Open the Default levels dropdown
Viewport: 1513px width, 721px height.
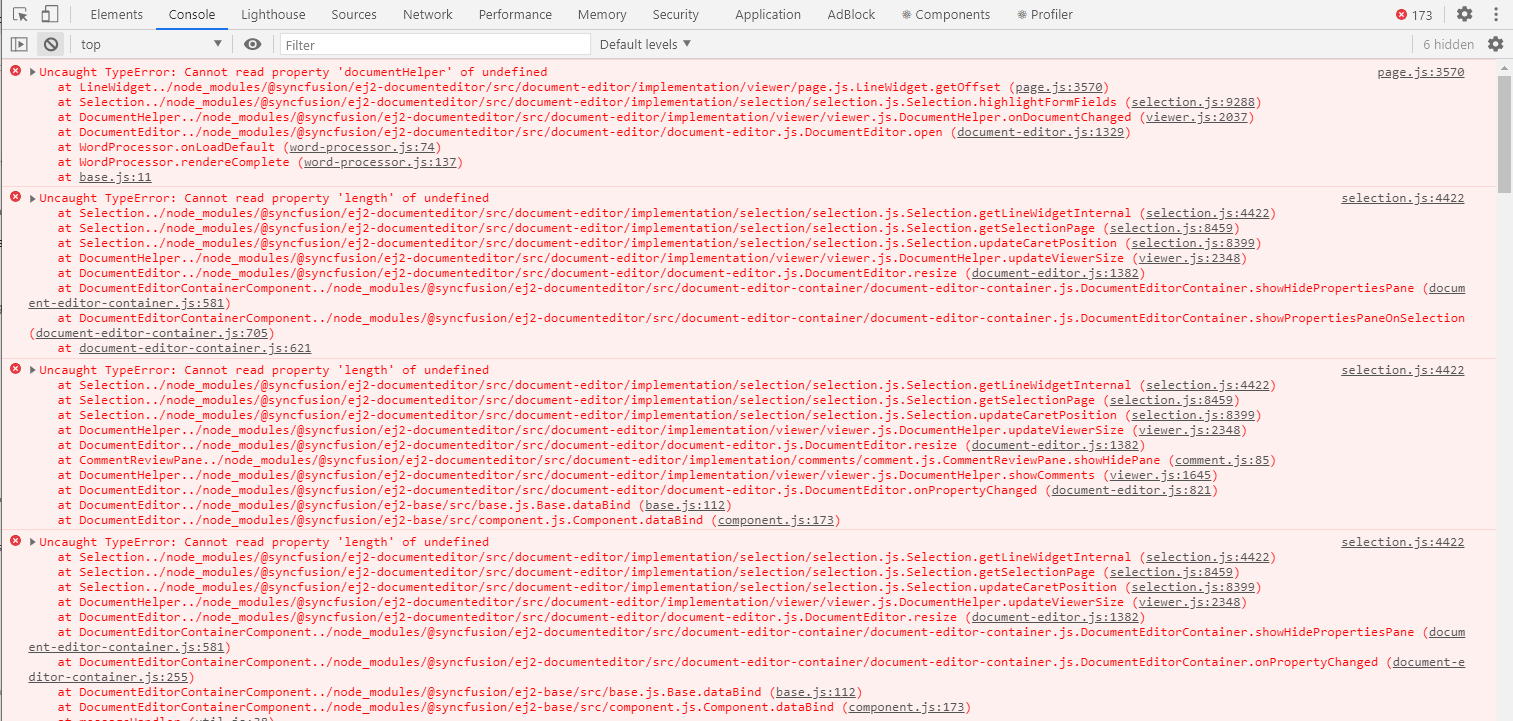(x=645, y=44)
